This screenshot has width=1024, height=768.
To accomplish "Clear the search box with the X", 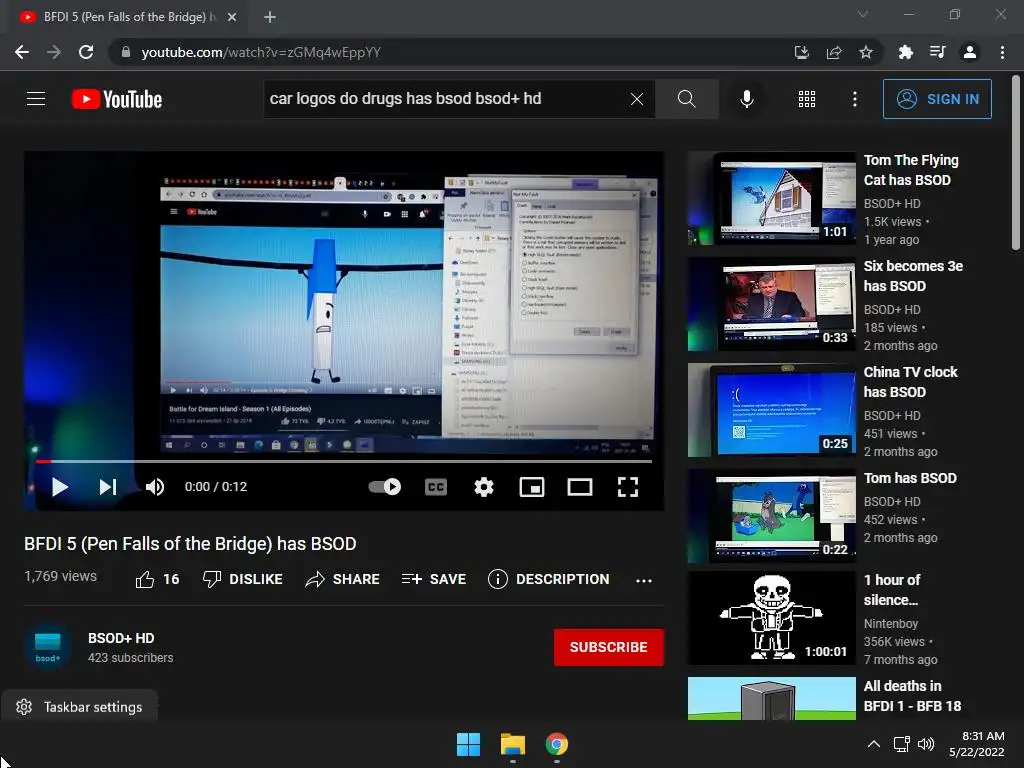I will pos(637,99).
